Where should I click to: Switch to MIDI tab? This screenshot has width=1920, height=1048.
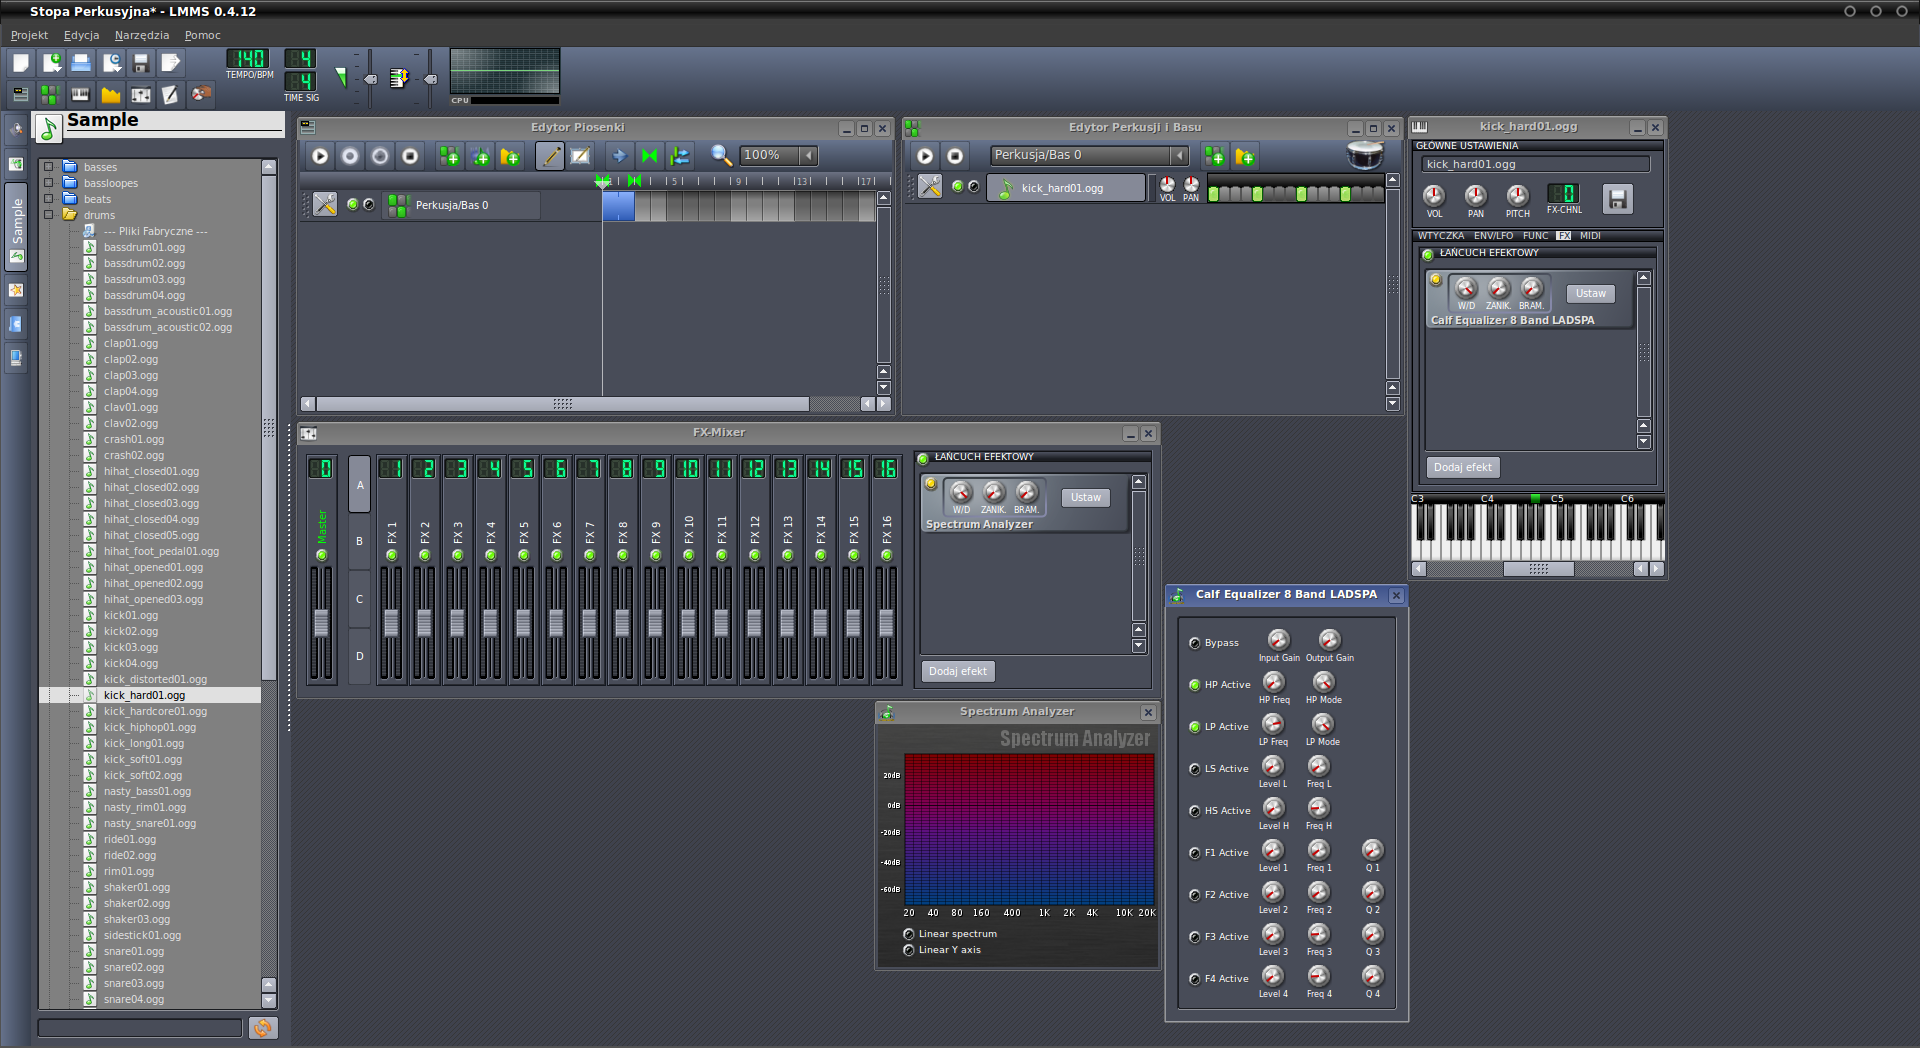pos(1590,236)
